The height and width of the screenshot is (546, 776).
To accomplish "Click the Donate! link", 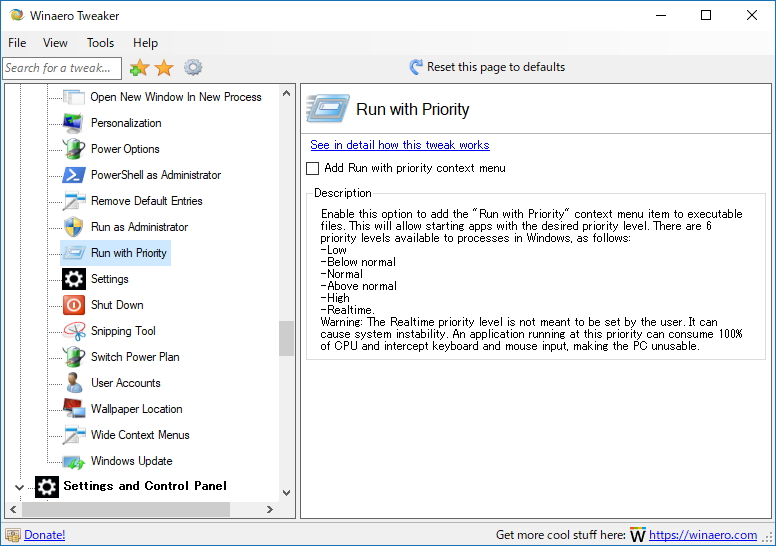I will coord(45,535).
